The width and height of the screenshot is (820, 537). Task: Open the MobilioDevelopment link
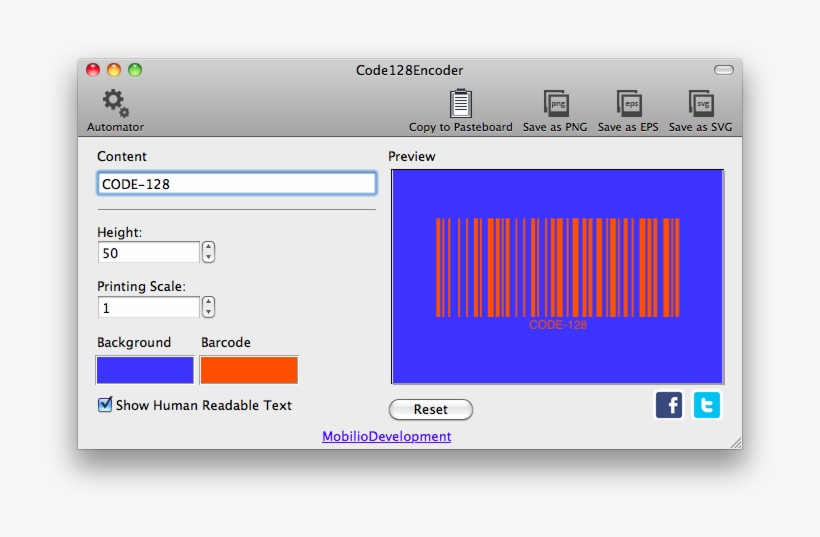386,437
